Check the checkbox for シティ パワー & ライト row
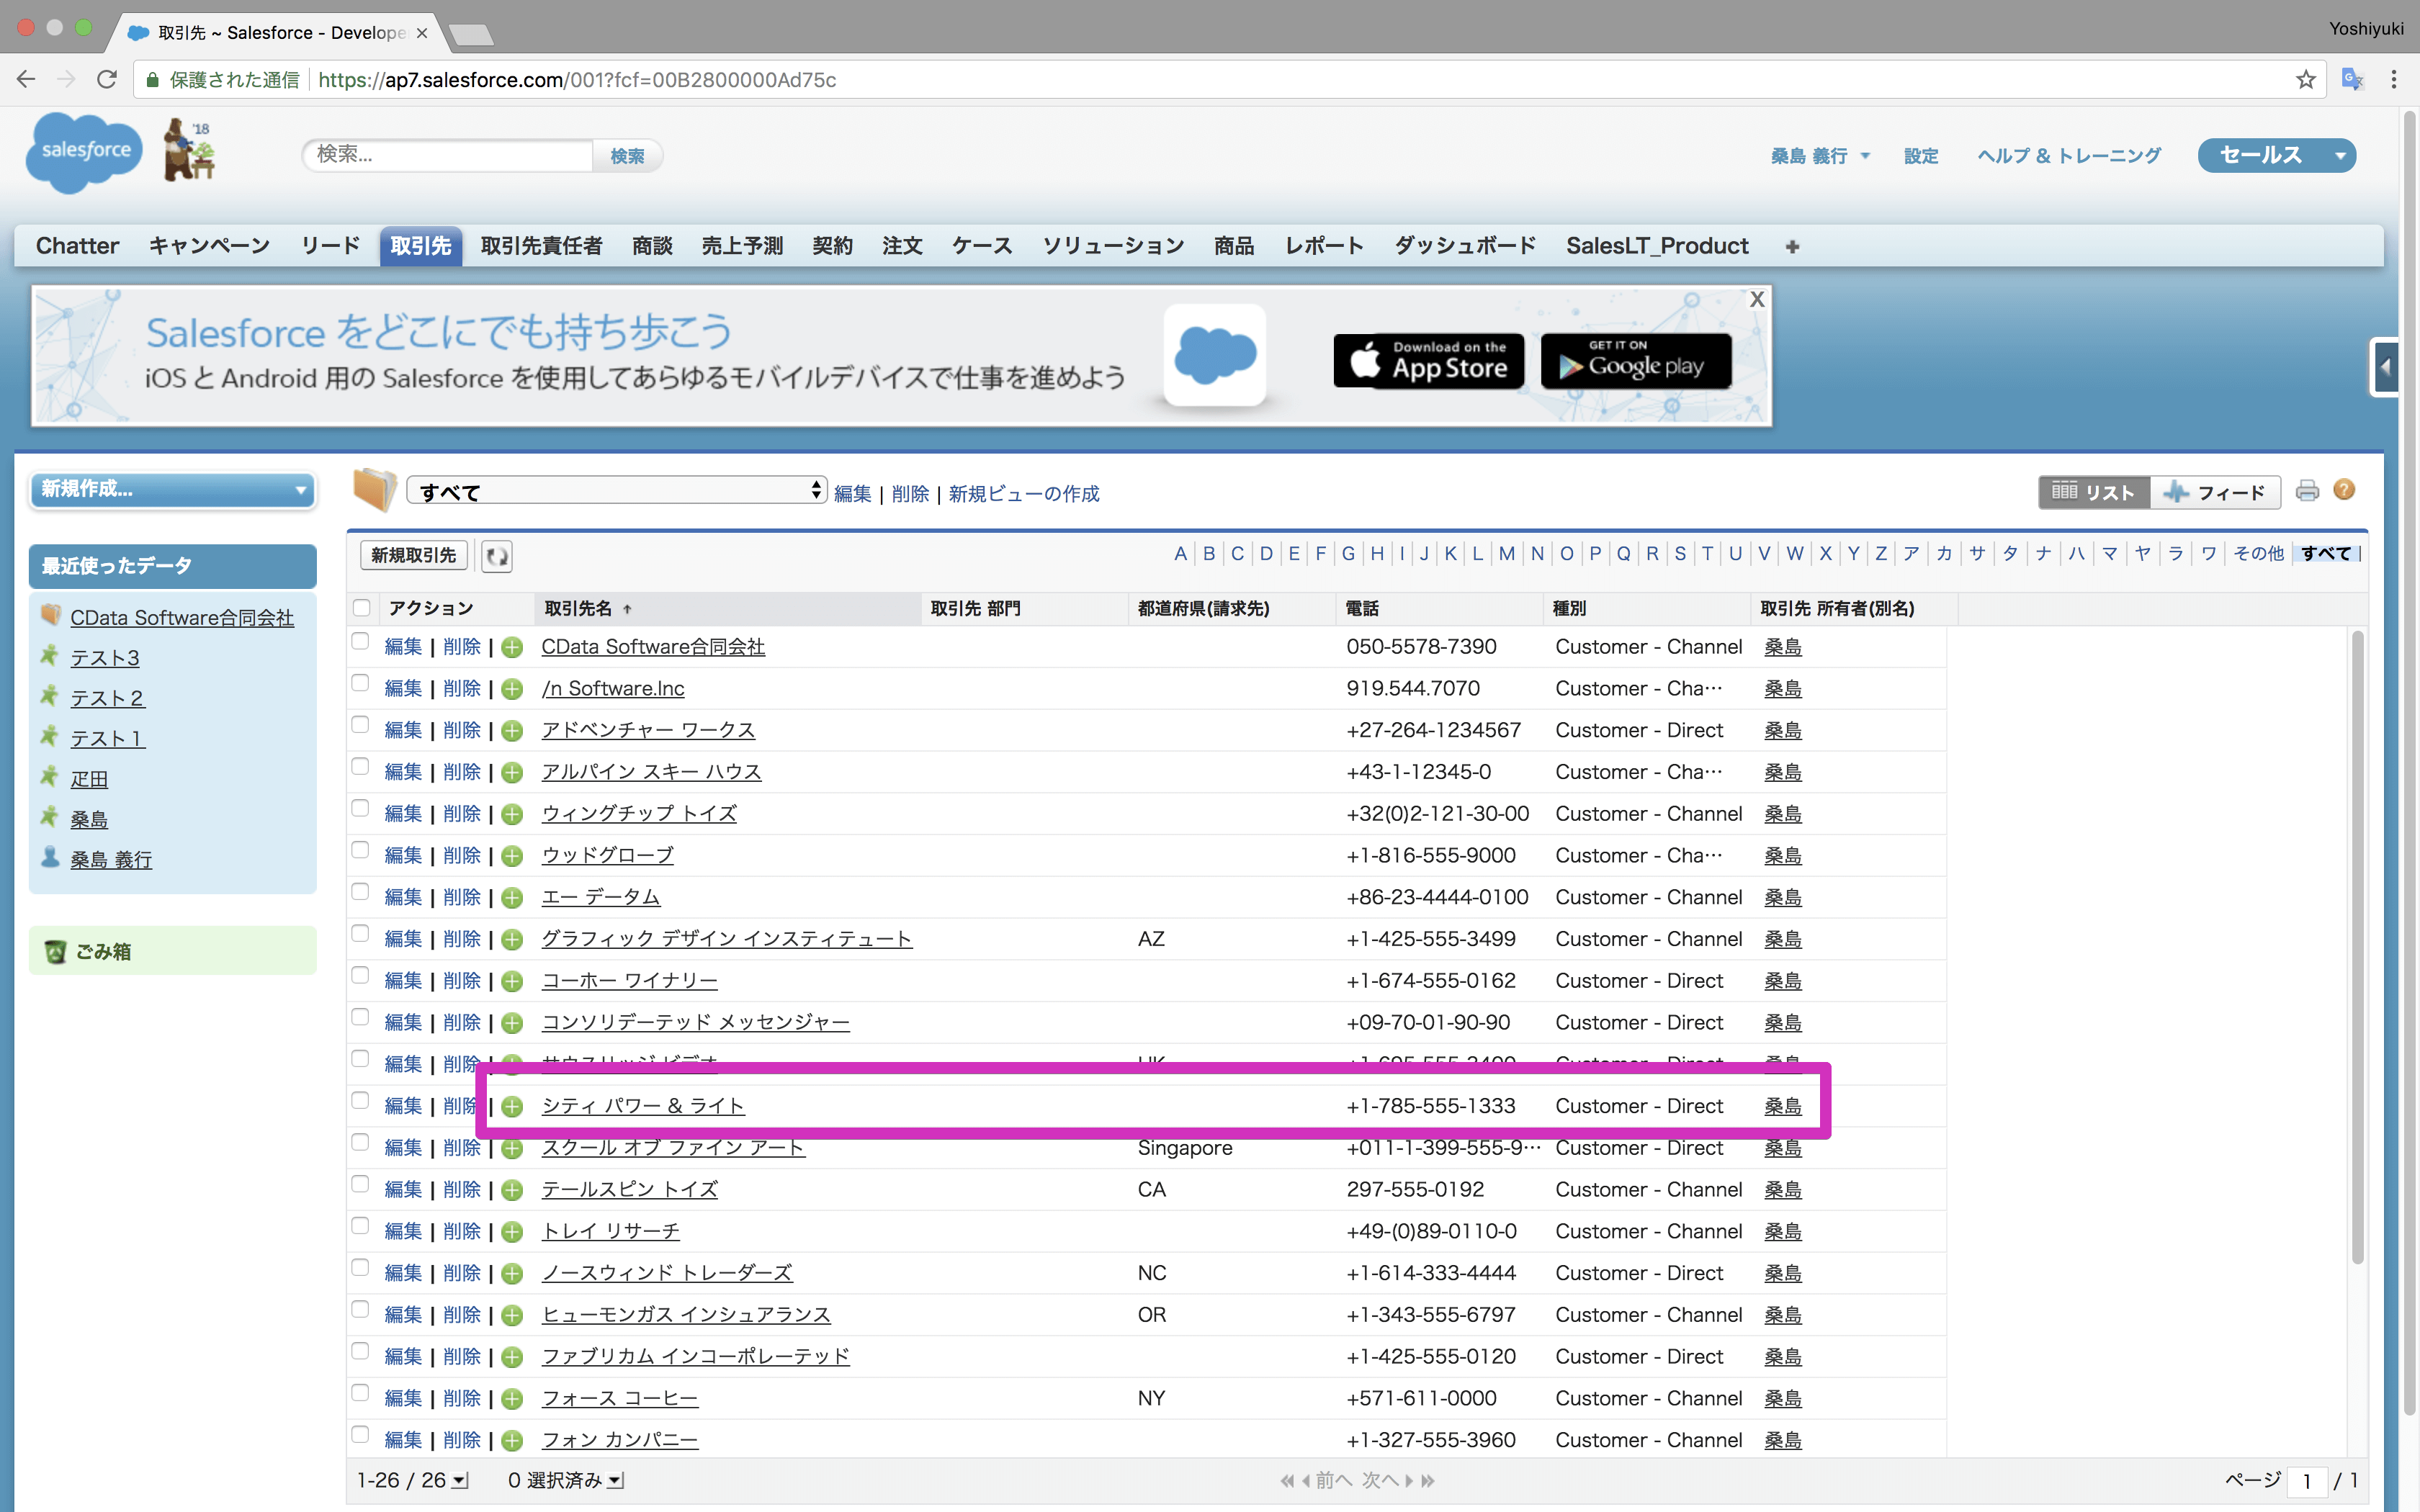 tap(360, 1101)
